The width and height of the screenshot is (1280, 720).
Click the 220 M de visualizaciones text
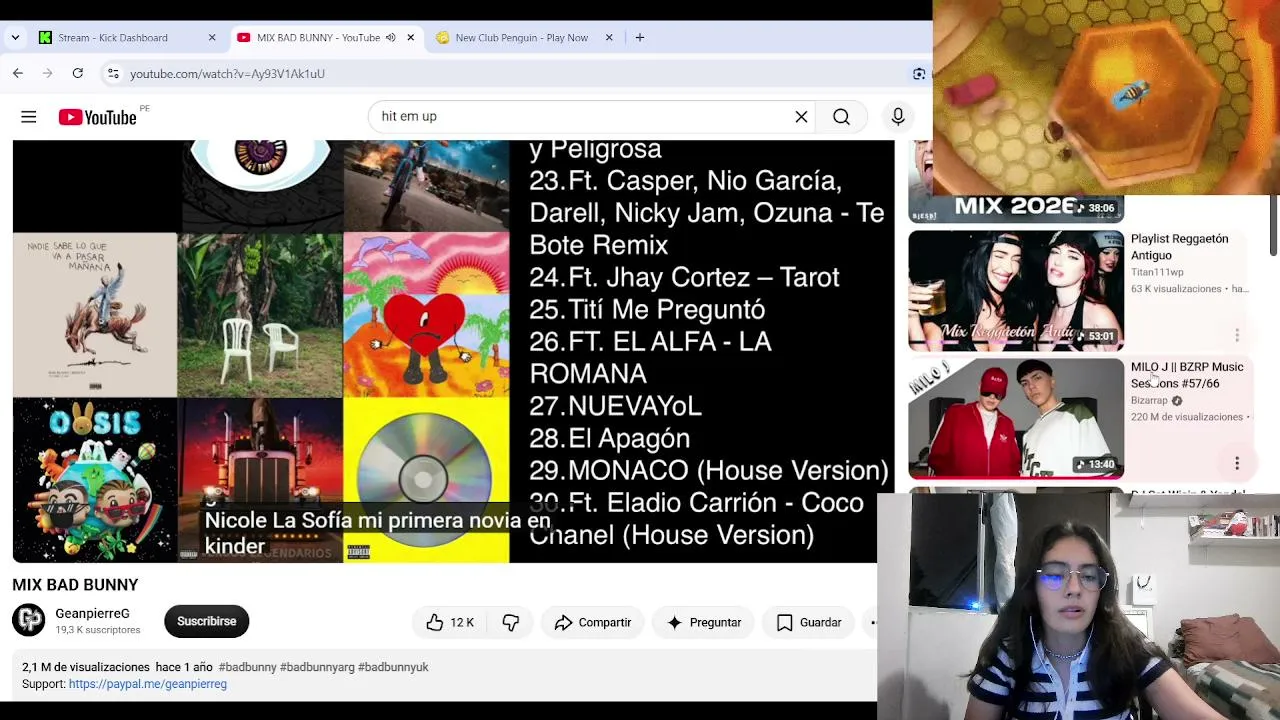(1187, 417)
